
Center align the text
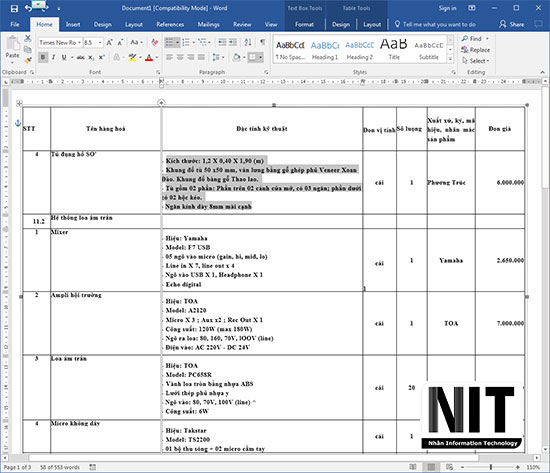(x=180, y=57)
